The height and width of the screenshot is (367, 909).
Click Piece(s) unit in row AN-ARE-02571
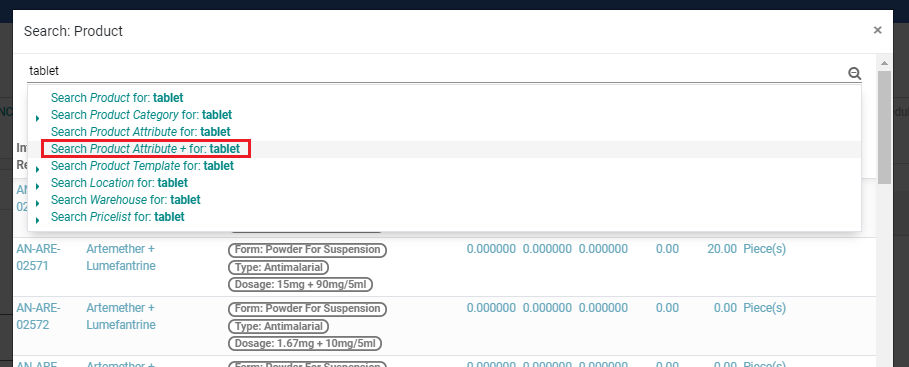pyautogui.click(x=765, y=249)
